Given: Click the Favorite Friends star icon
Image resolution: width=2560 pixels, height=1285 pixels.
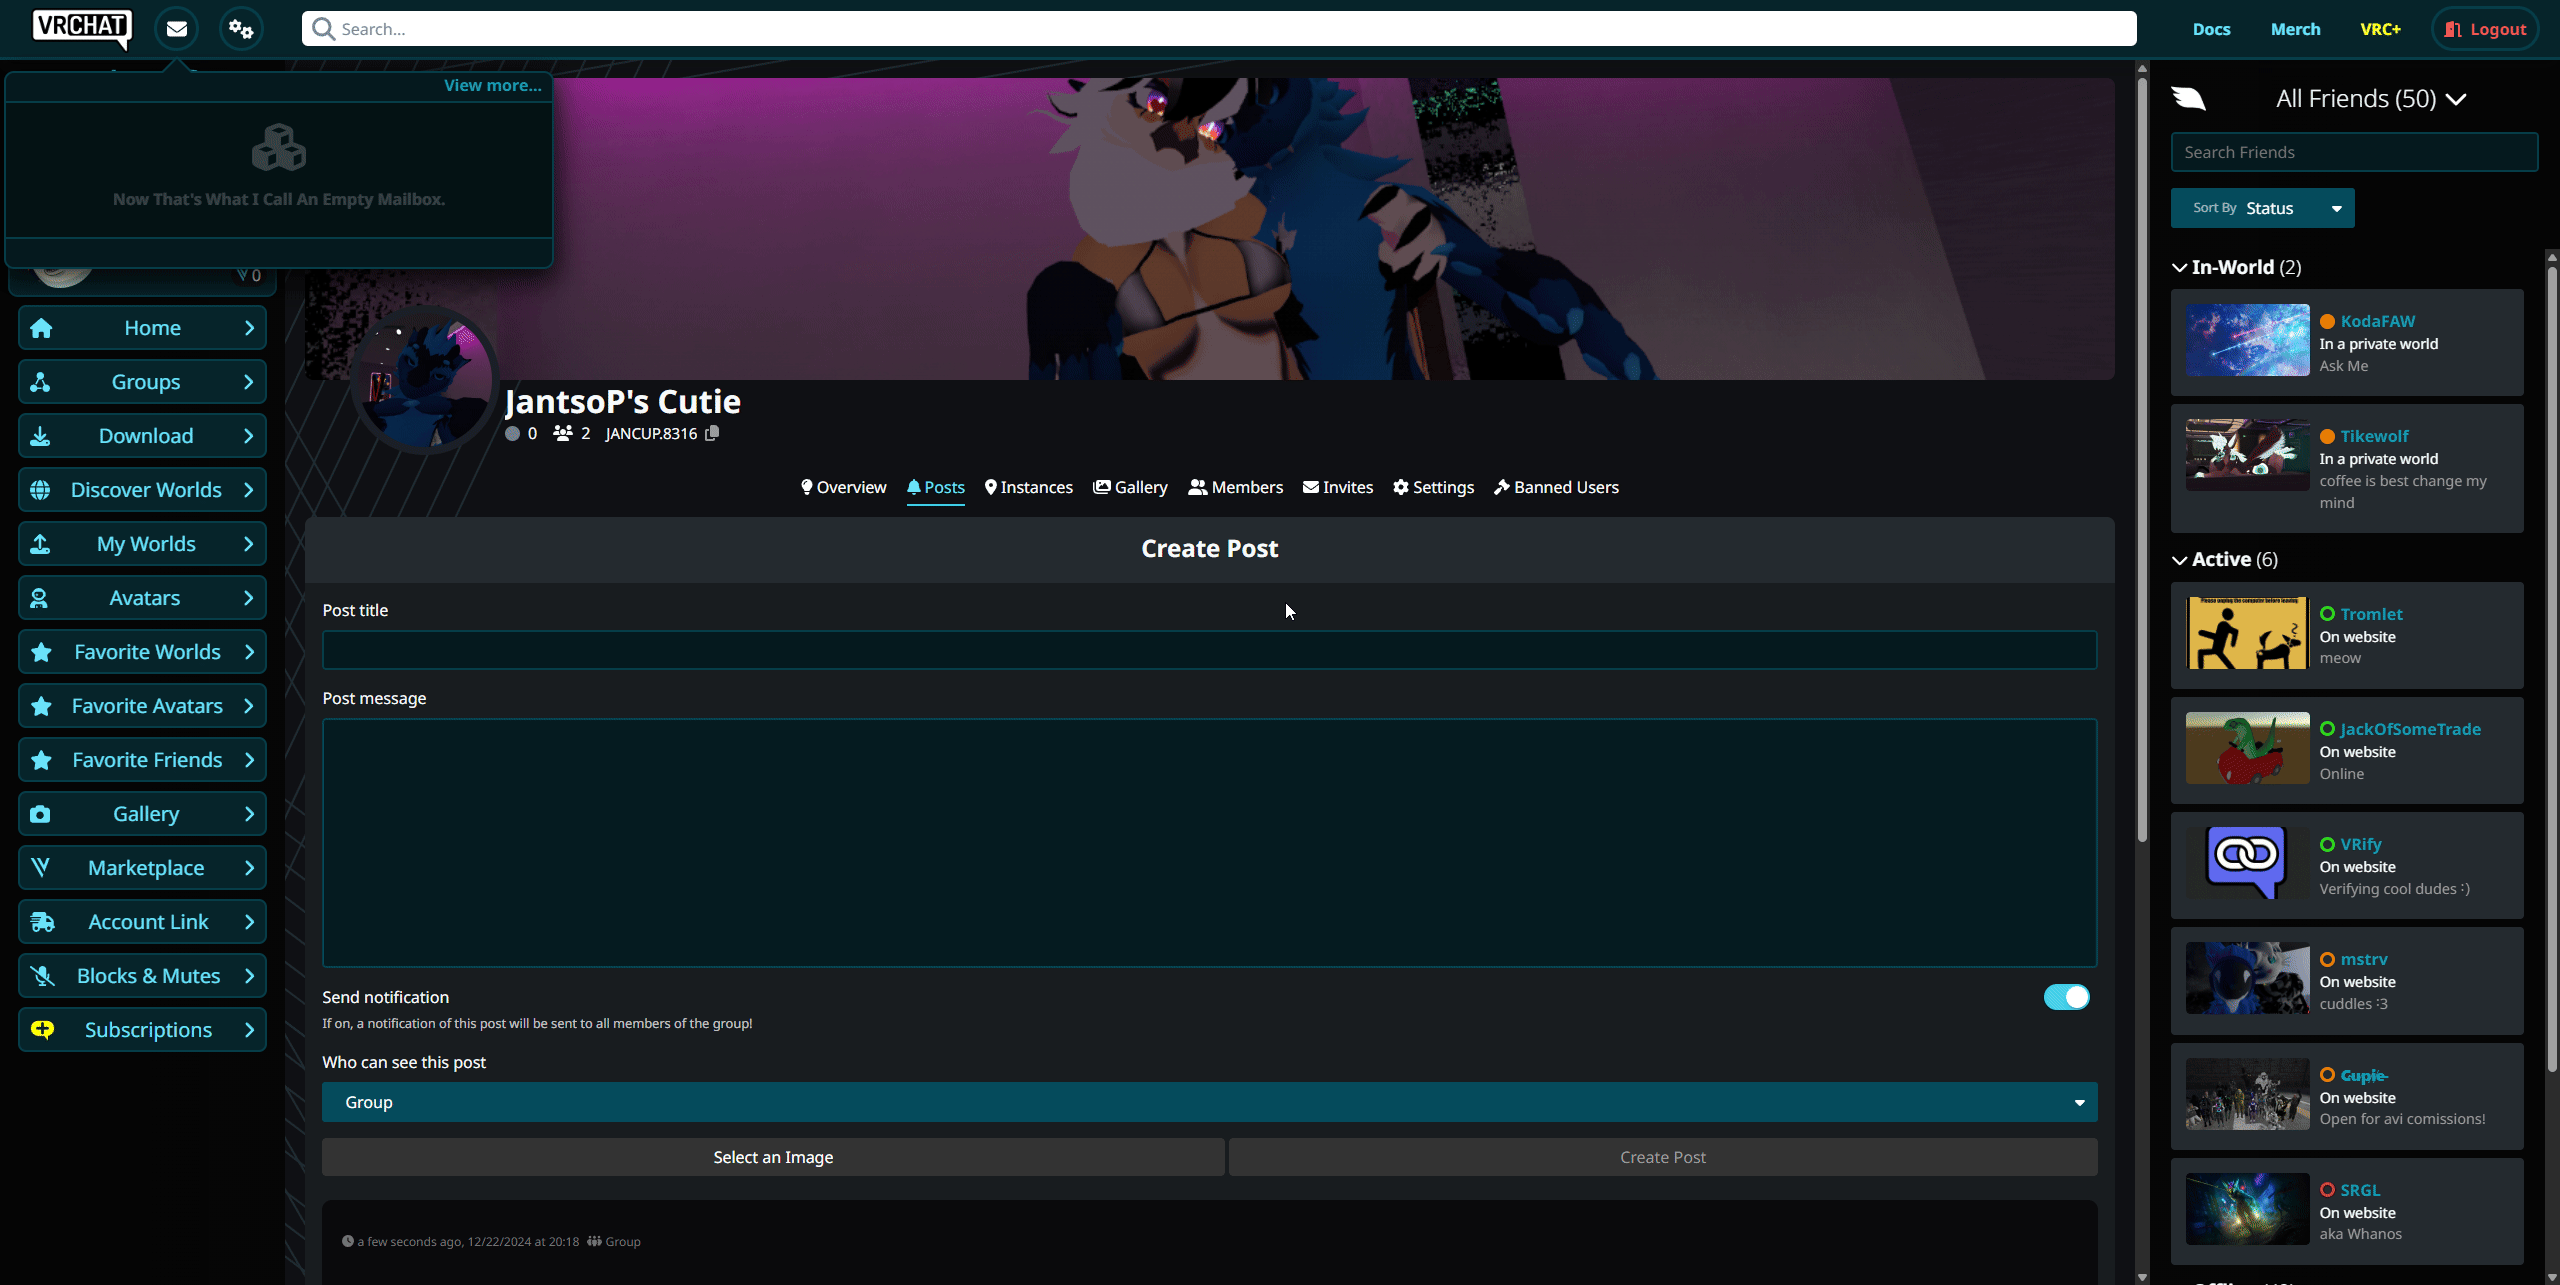Looking at the screenshot, I should [x=41, y=760].
